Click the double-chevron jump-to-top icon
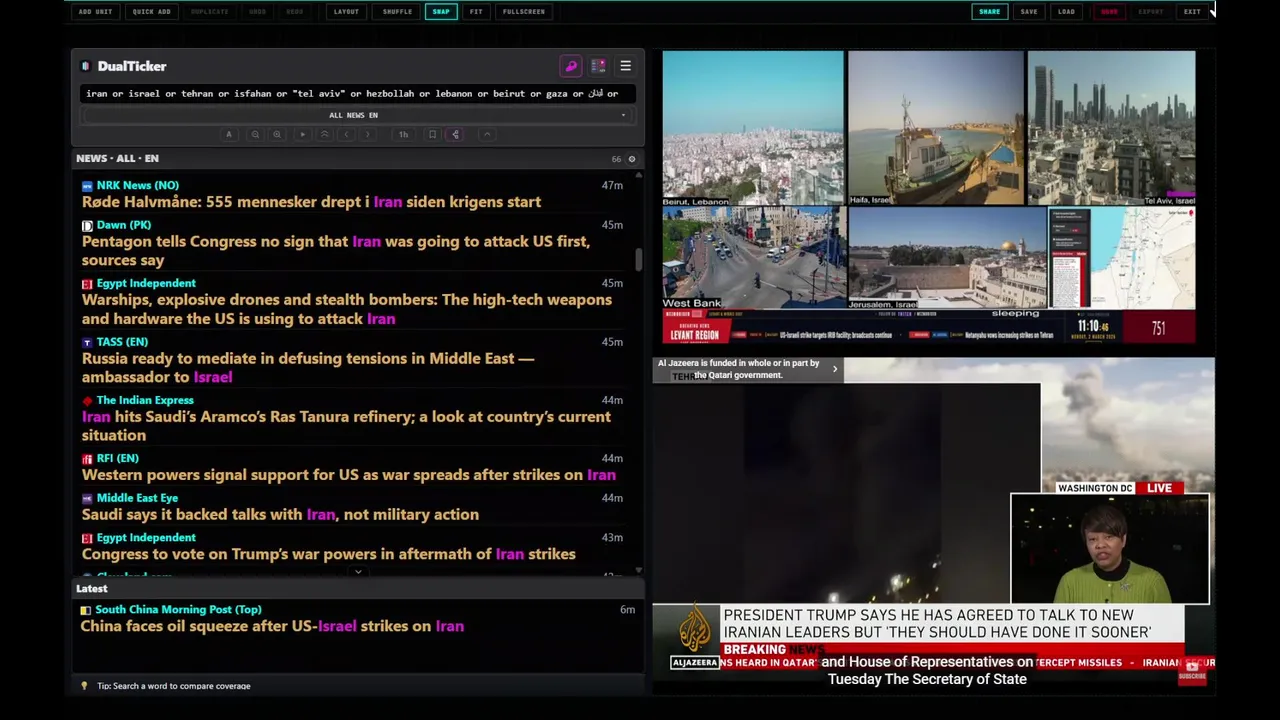The image size is (1280, 720). [324, 134]
